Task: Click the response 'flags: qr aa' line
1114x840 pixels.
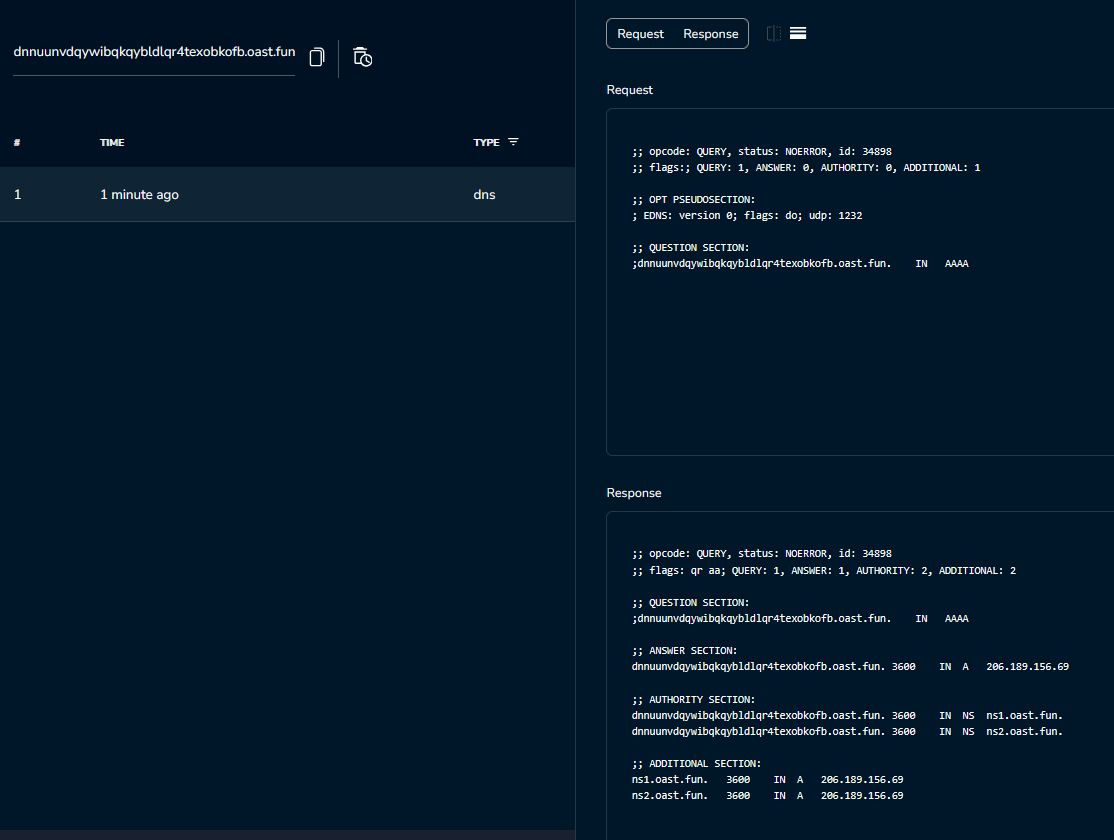Action: 823,571
